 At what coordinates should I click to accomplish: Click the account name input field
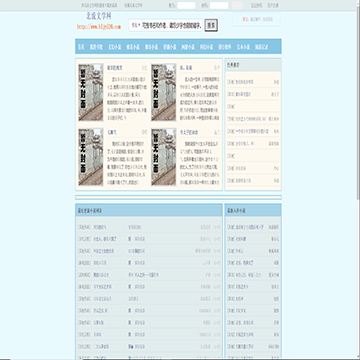[187, 5]
